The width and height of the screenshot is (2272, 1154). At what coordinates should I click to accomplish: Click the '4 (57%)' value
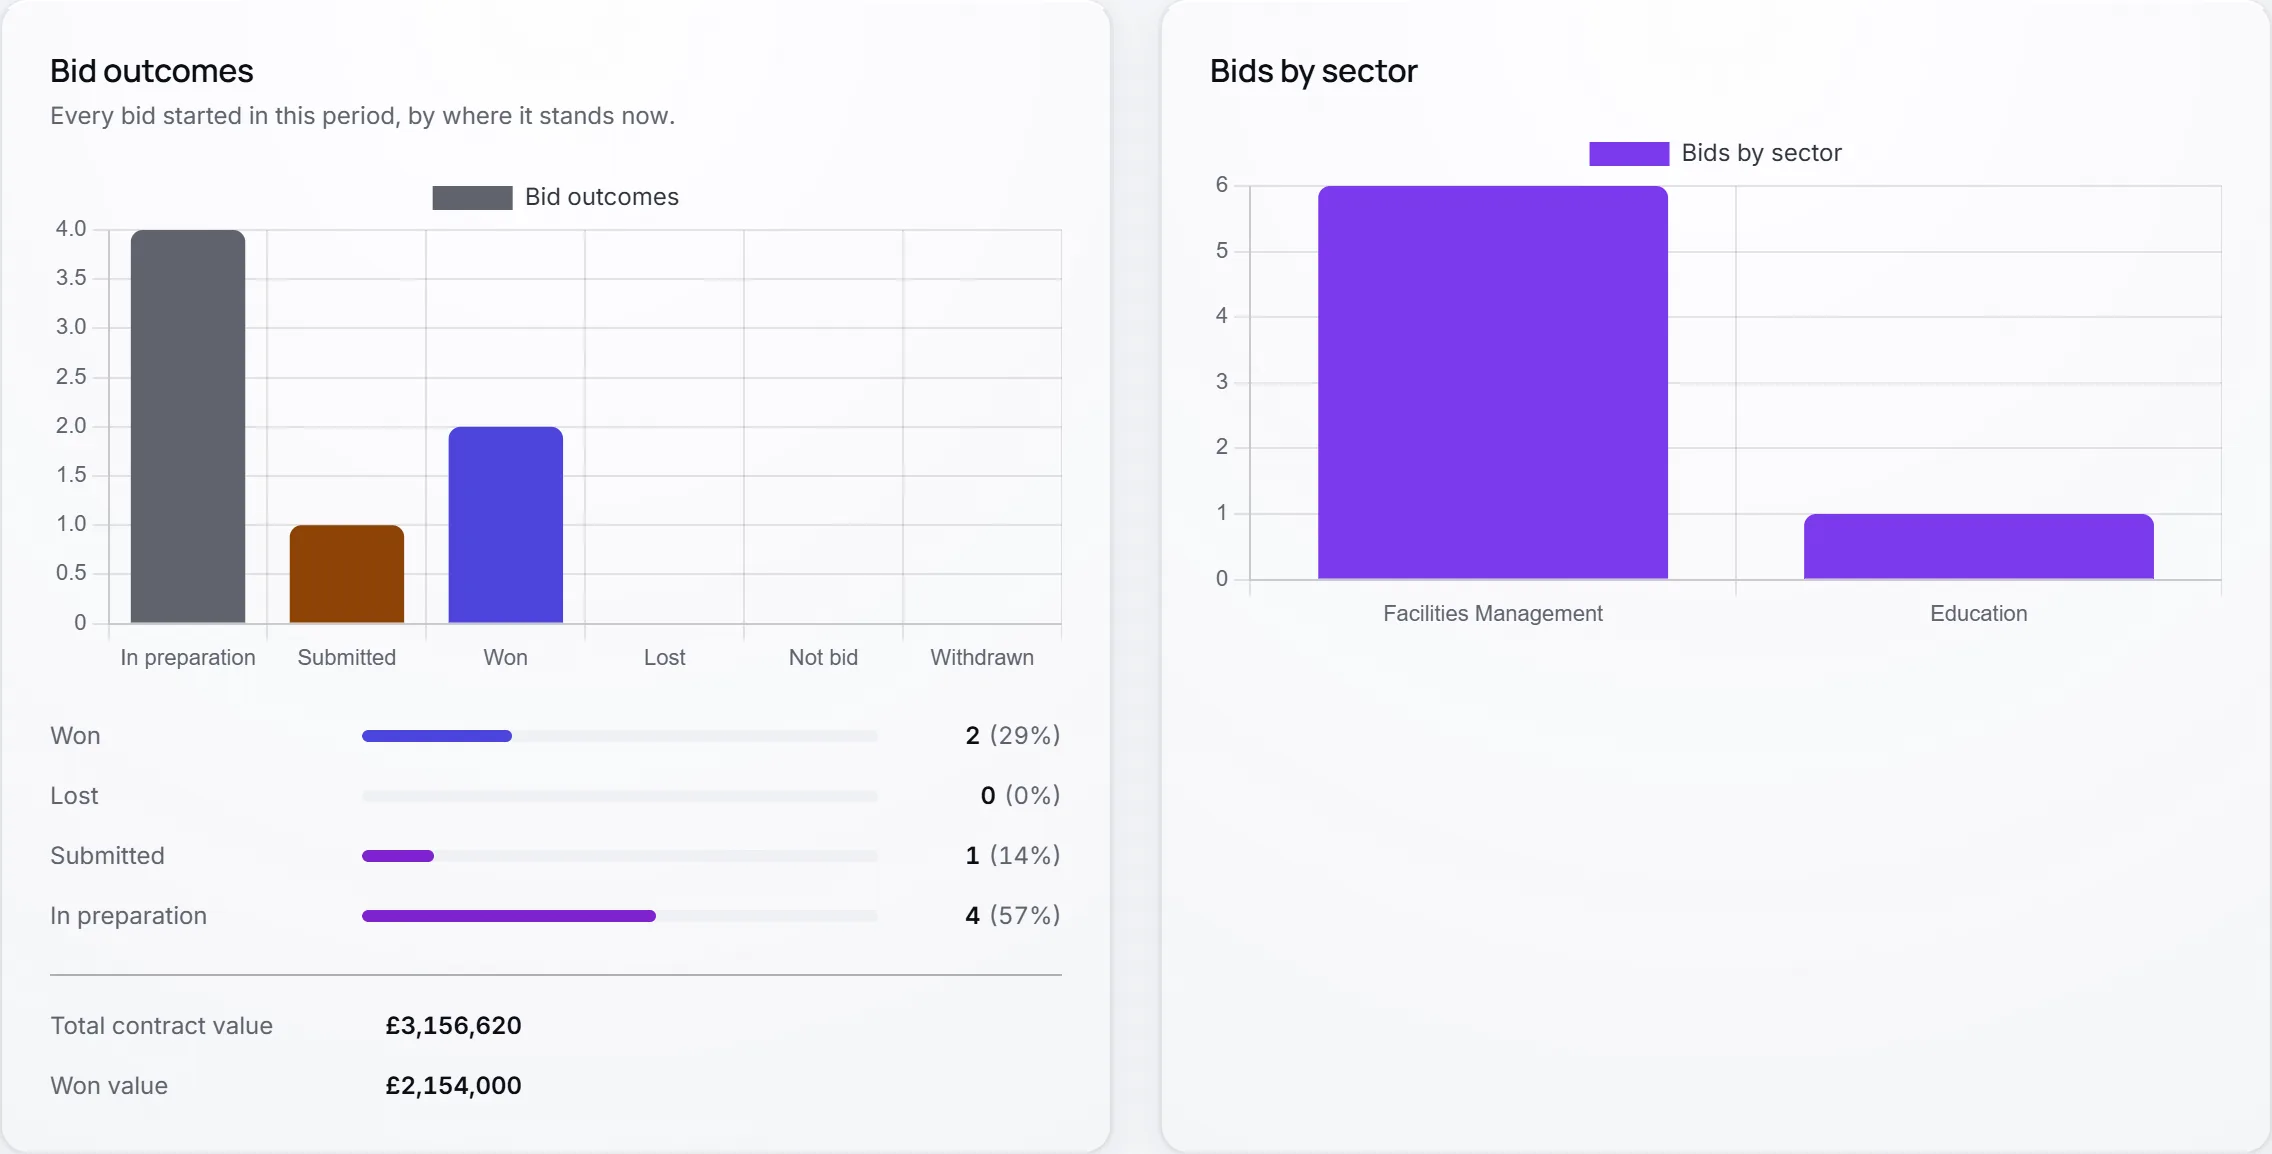coord(1012,916)
